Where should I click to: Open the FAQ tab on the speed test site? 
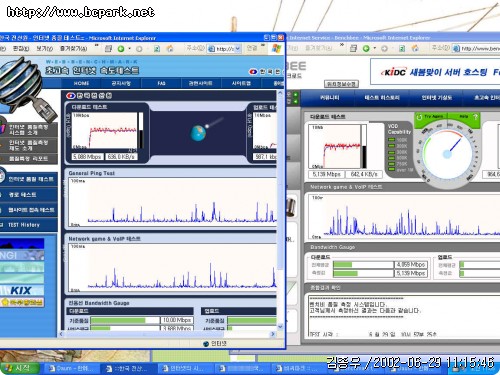(161, 83)
